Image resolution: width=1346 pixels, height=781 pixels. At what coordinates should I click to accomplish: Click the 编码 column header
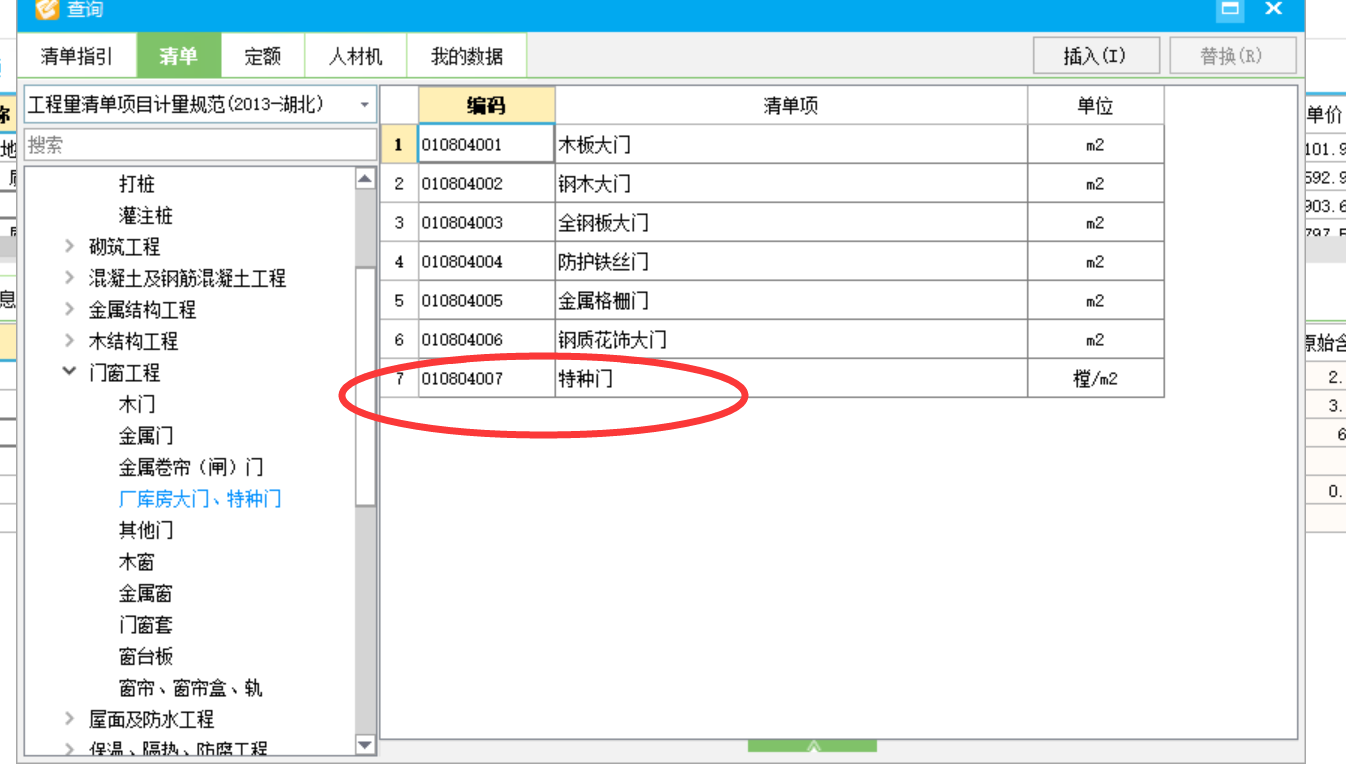coord(486,106)
